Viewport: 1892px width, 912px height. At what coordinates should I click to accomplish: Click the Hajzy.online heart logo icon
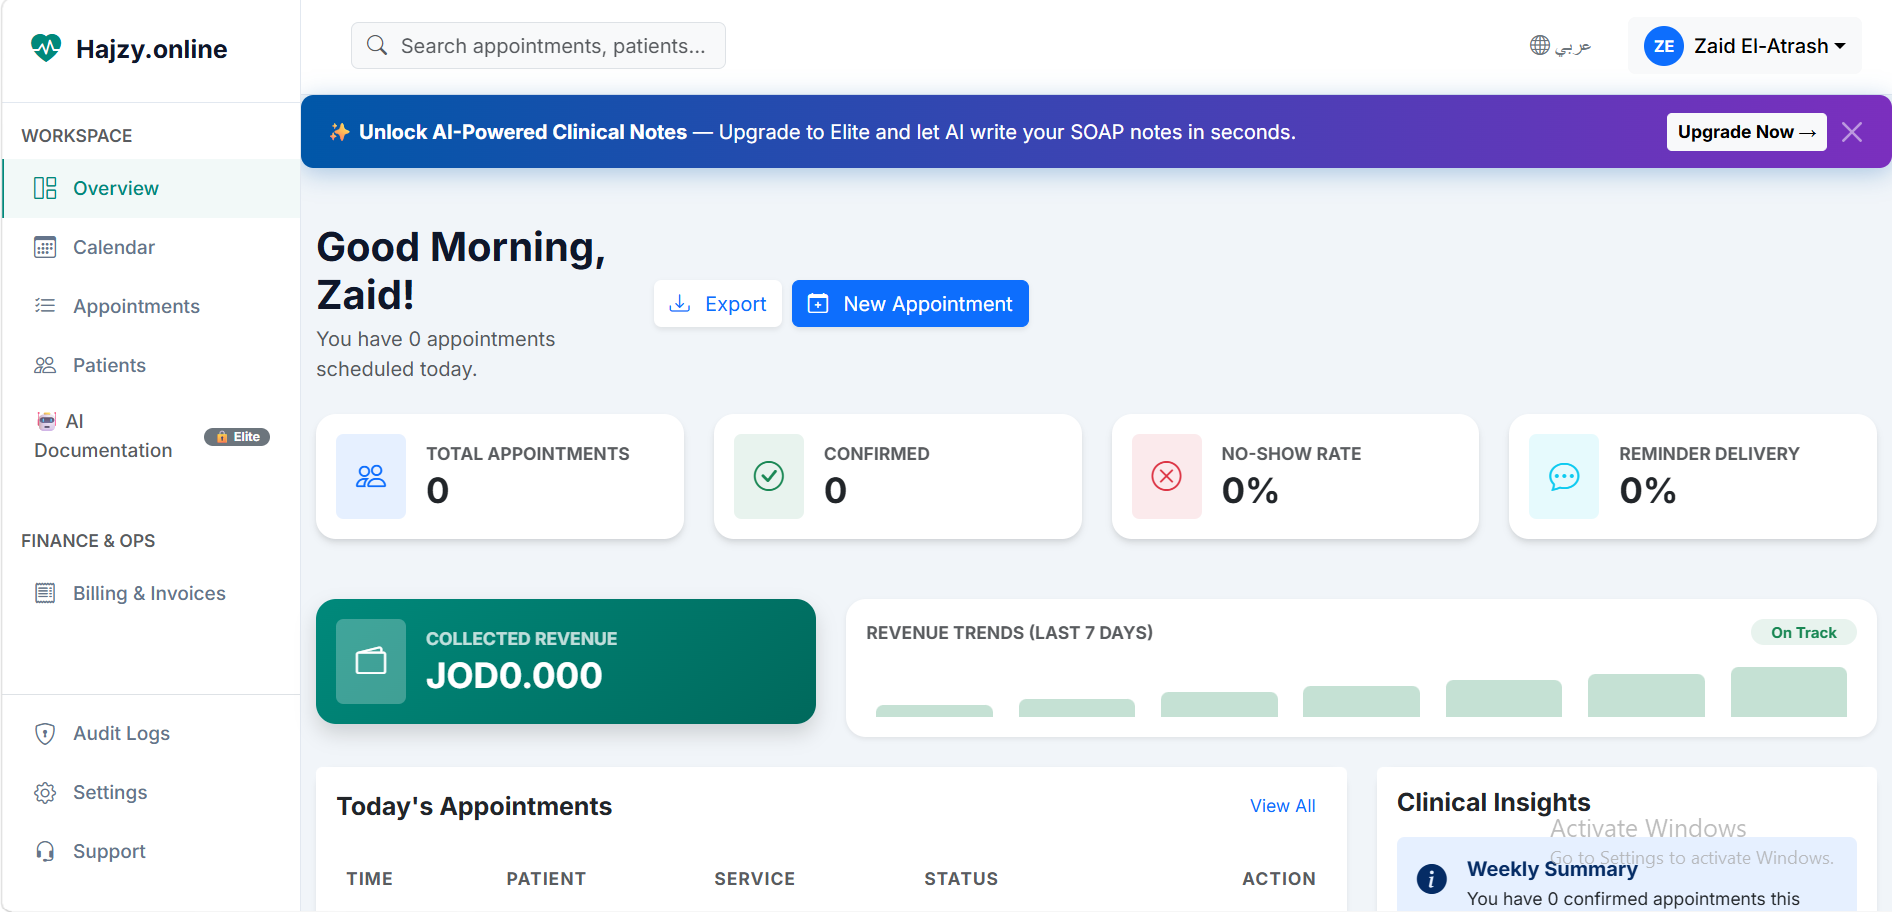pos(46,48)
